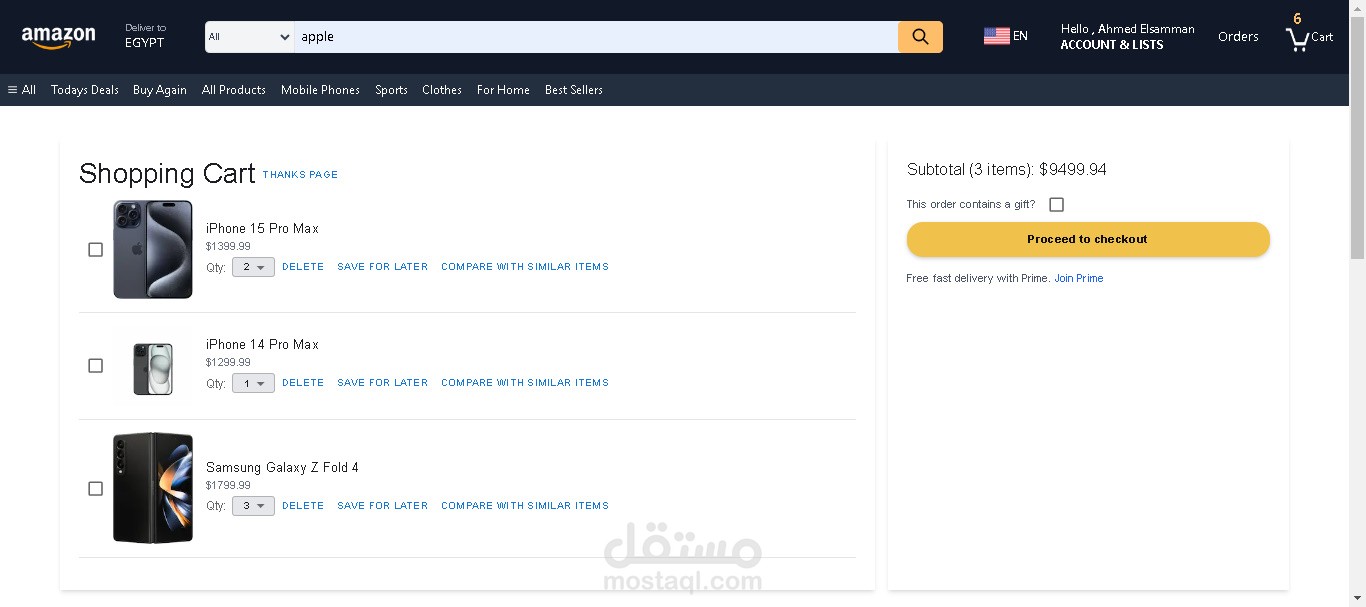Compare iPhone 15 Pro Max with similar items
Screen dimensions: 1366x607
point(525,267)
